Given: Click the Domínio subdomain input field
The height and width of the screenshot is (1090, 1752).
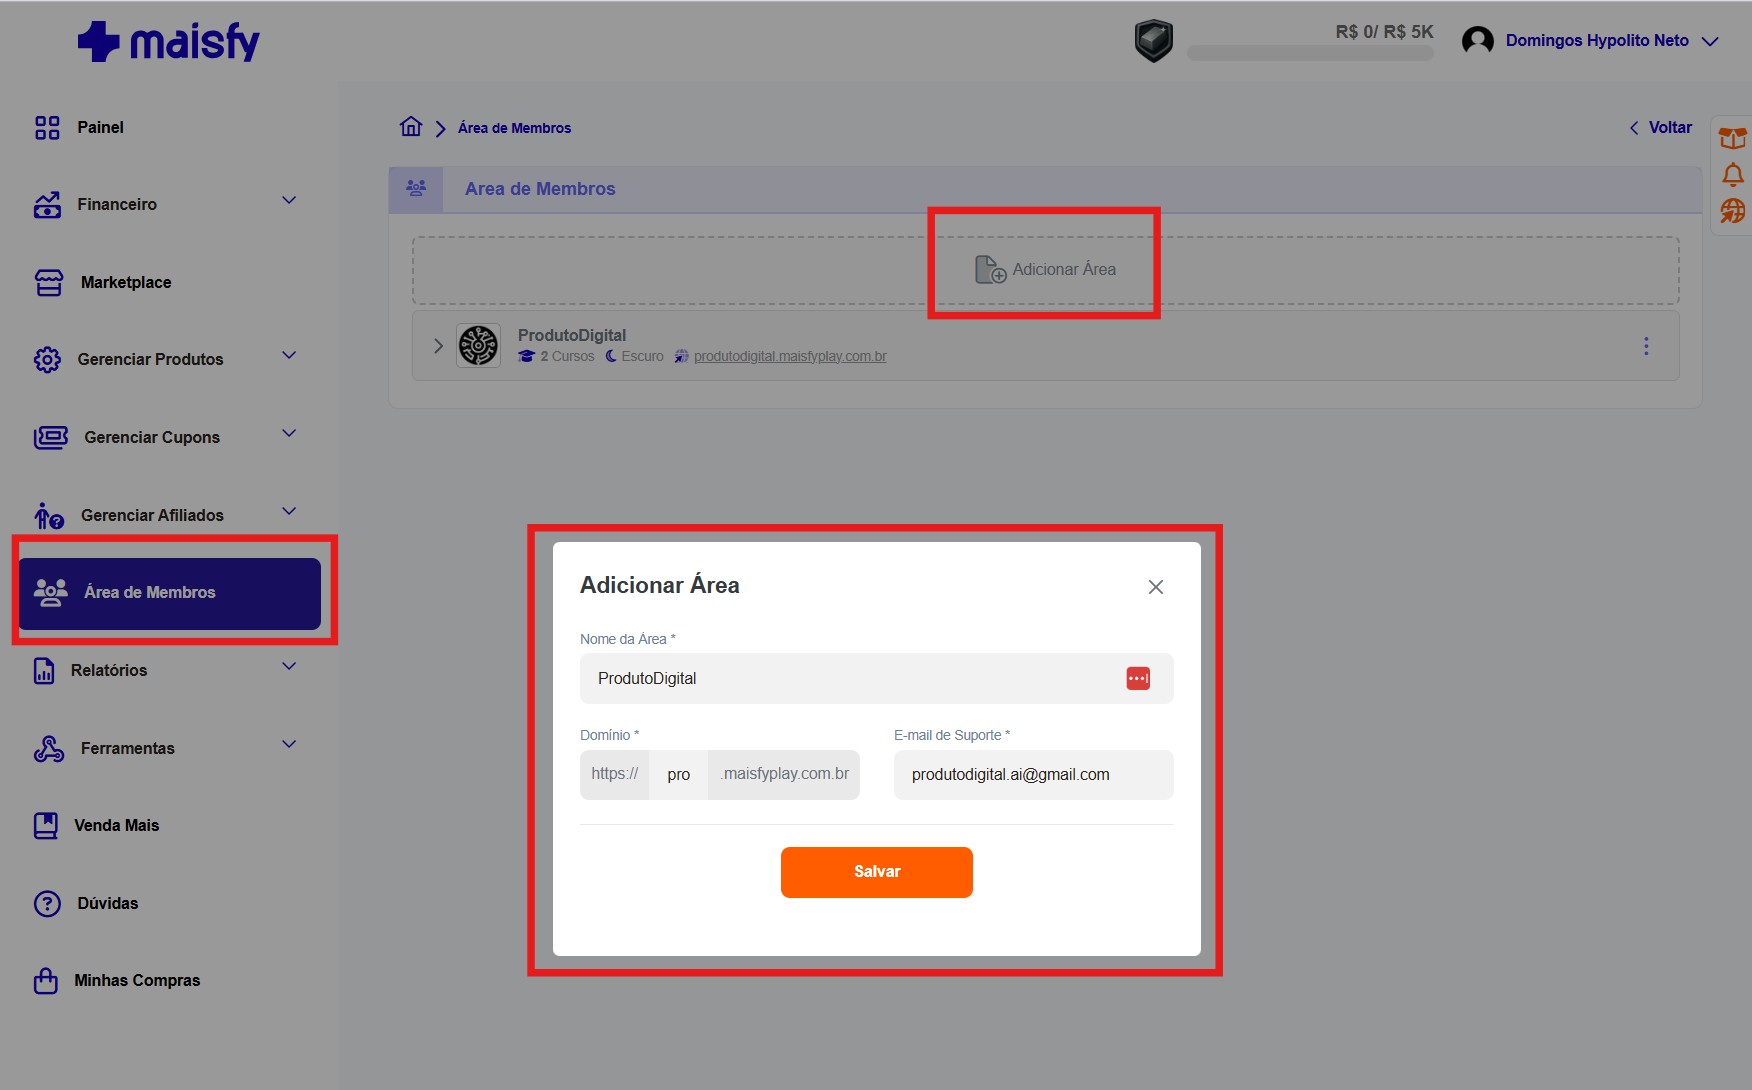Looking at the screenshot, I should point(679,775).
